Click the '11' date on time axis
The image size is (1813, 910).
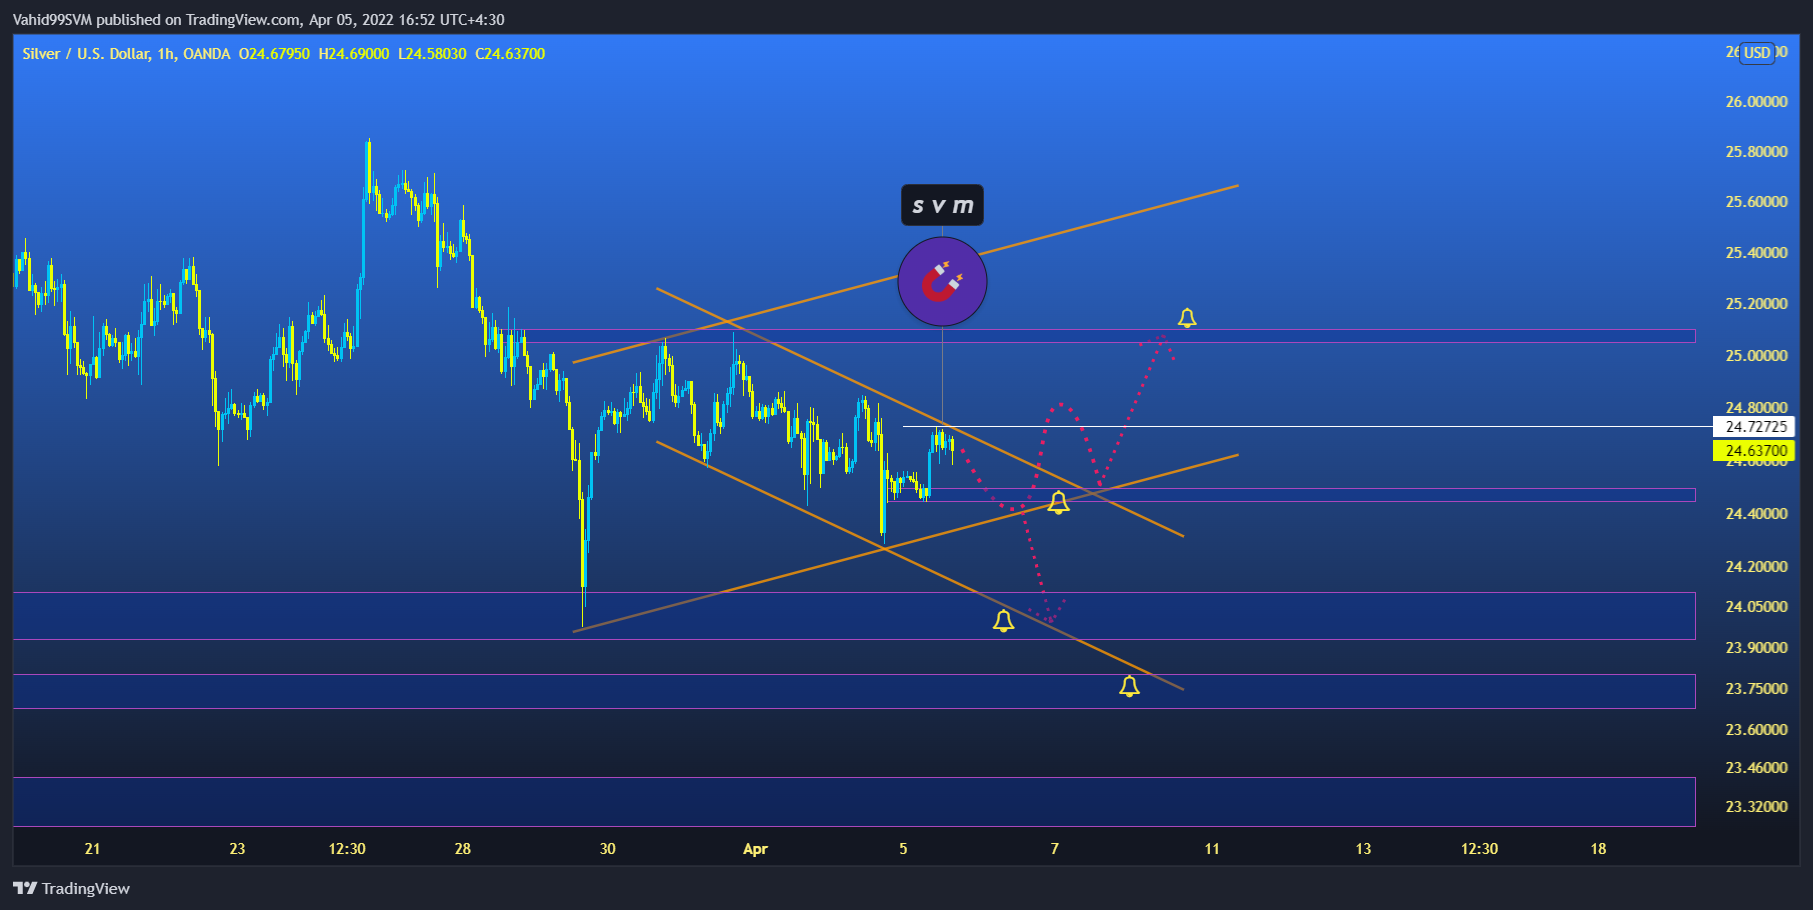click(x=1211, y=849)
